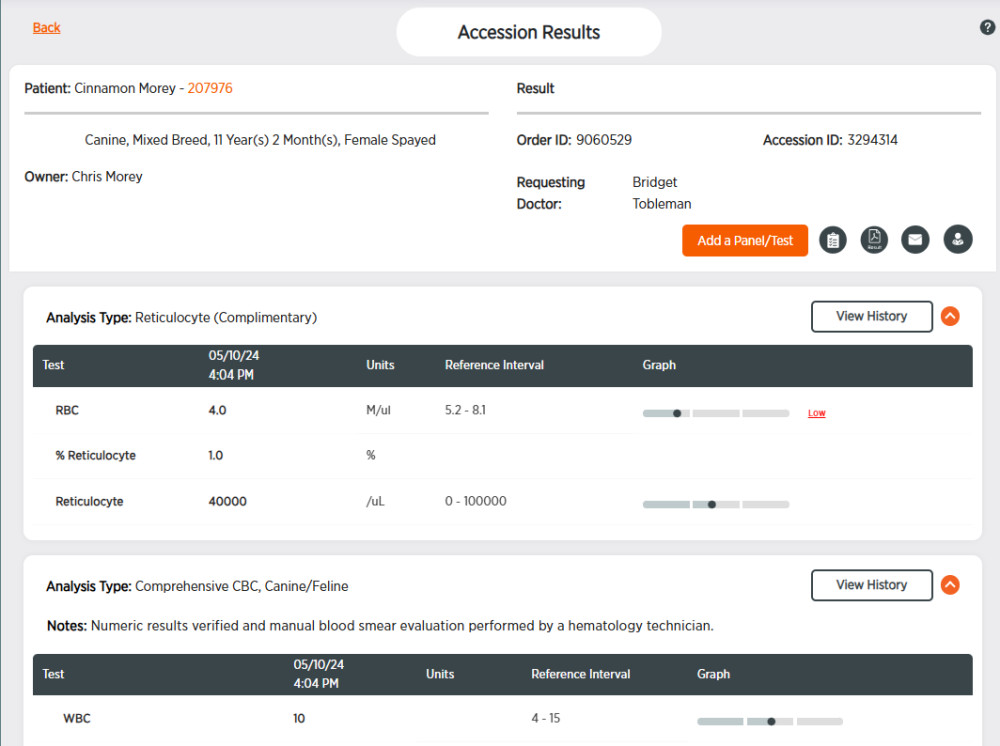Download the Result PDF icon
This screenshot has height=746, width=1000.
tap(874, 240)
